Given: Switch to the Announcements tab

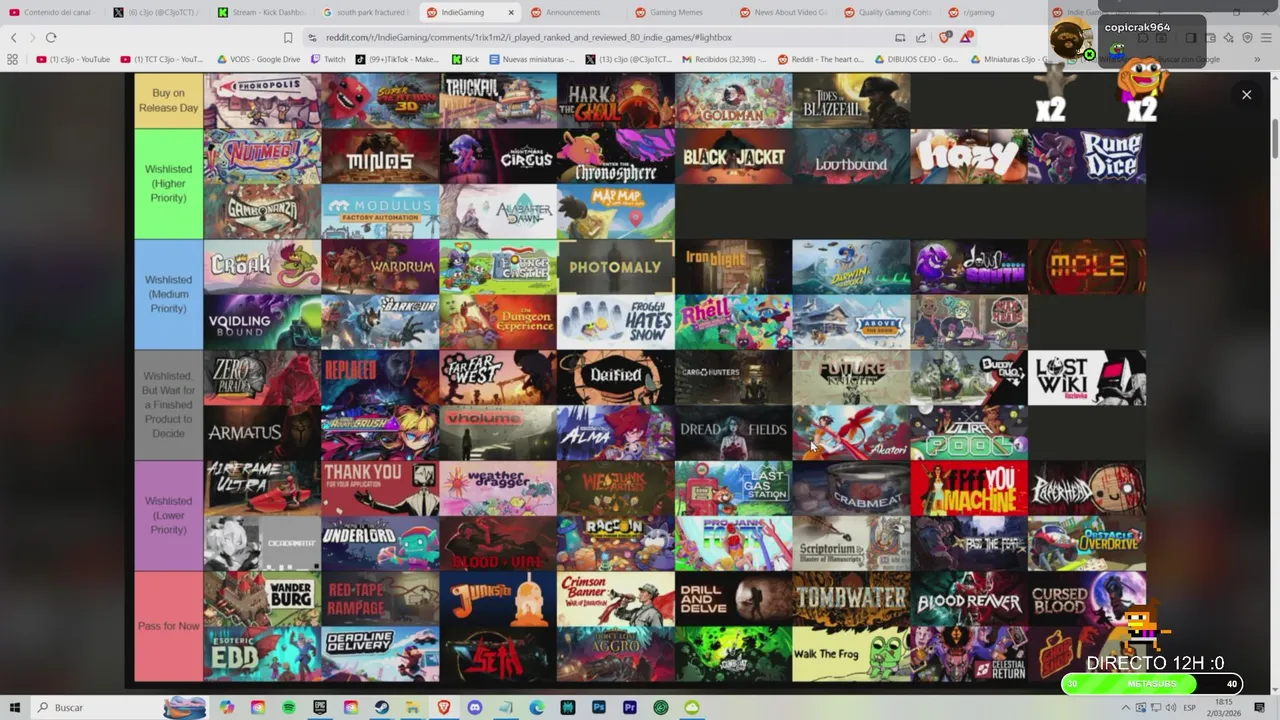Looking at the screenshot, I should [x=572, y=12].
